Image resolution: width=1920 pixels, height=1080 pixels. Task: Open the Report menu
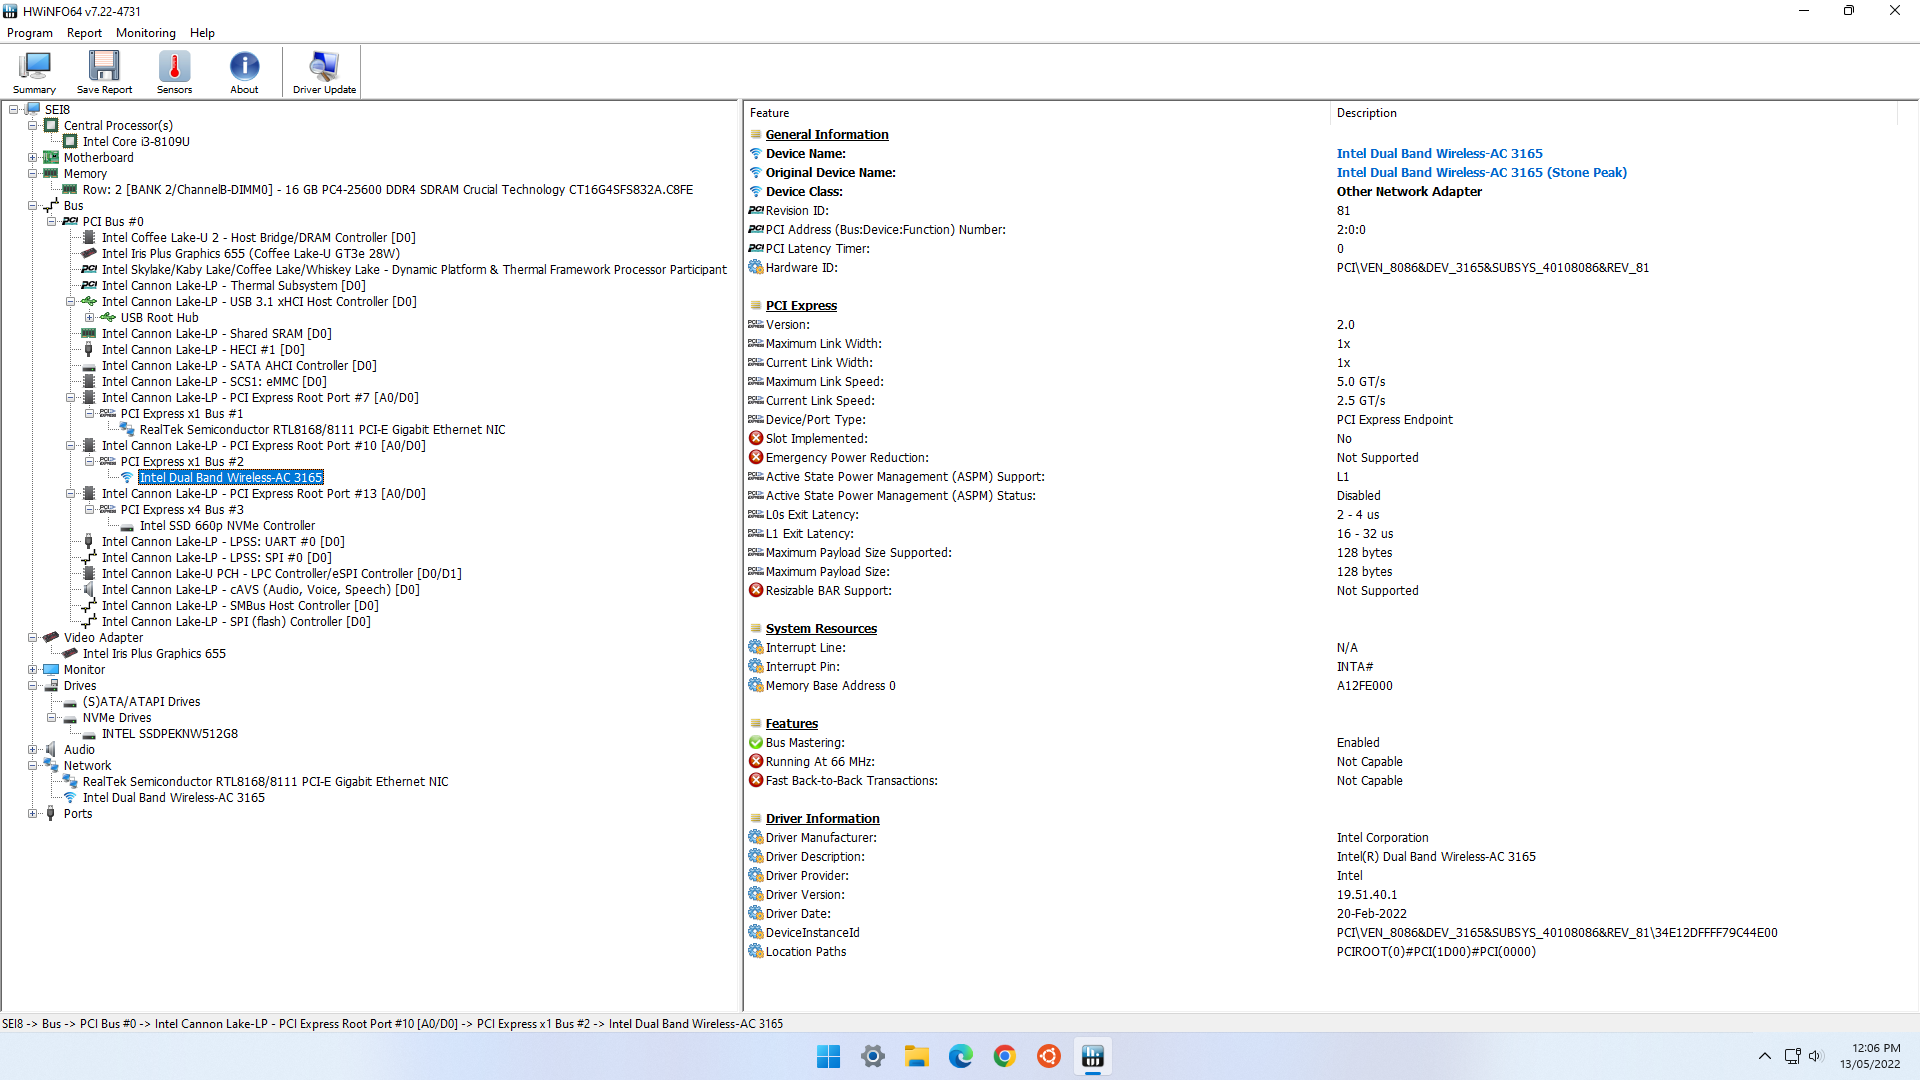(84, 33)
